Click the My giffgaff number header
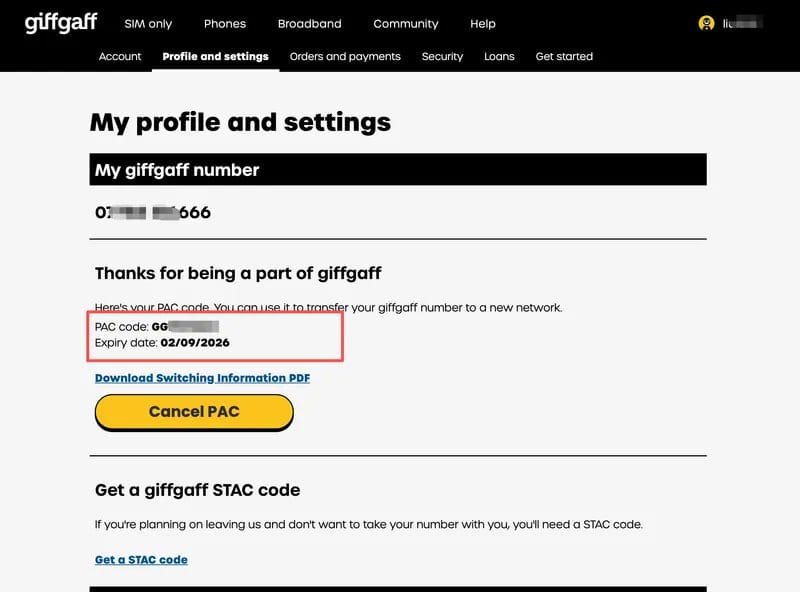 pos(398,169)
